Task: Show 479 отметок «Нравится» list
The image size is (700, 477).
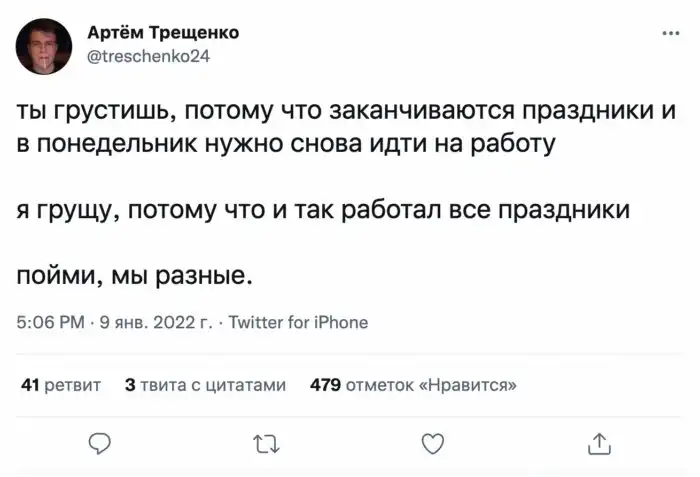Action: [413, 383]
